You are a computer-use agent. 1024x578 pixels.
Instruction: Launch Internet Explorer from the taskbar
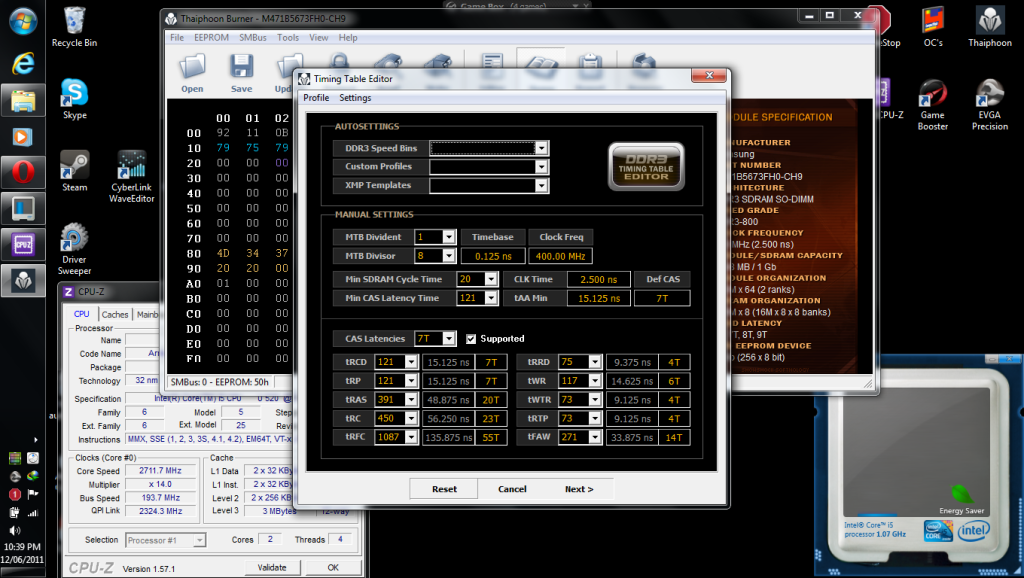click(x=23, y=63)
